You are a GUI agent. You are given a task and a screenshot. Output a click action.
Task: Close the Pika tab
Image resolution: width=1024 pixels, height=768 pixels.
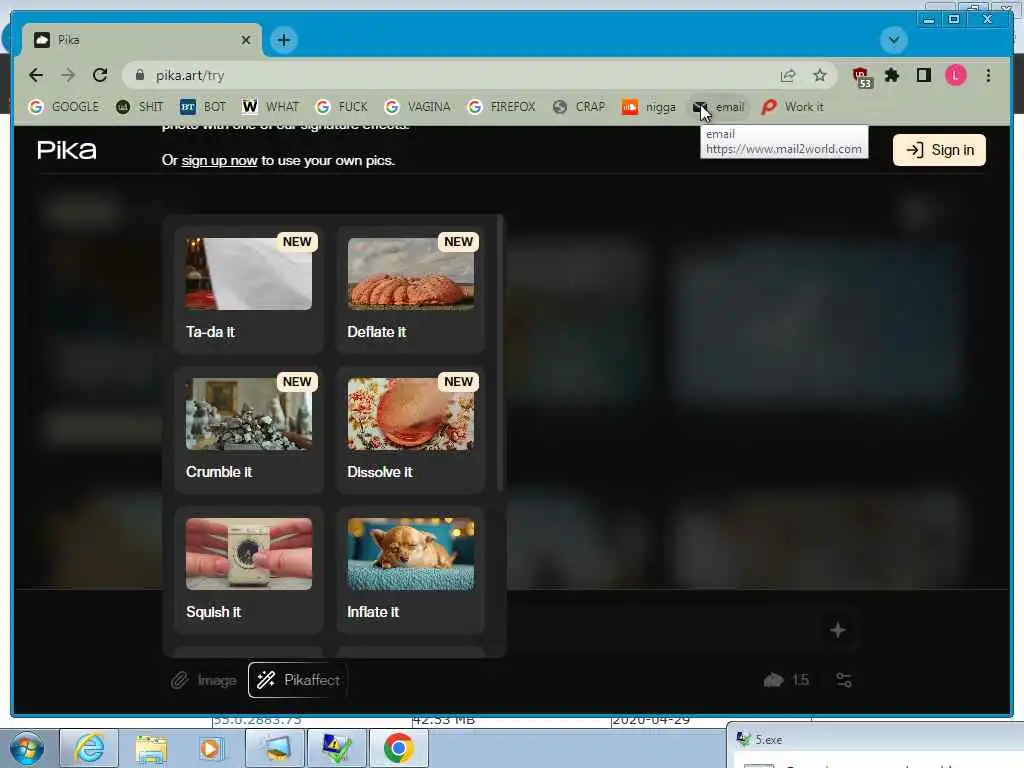coord(246,40)
